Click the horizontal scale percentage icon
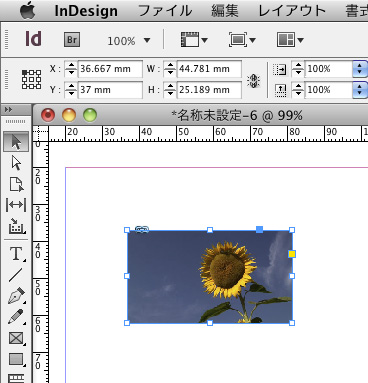 280,69
